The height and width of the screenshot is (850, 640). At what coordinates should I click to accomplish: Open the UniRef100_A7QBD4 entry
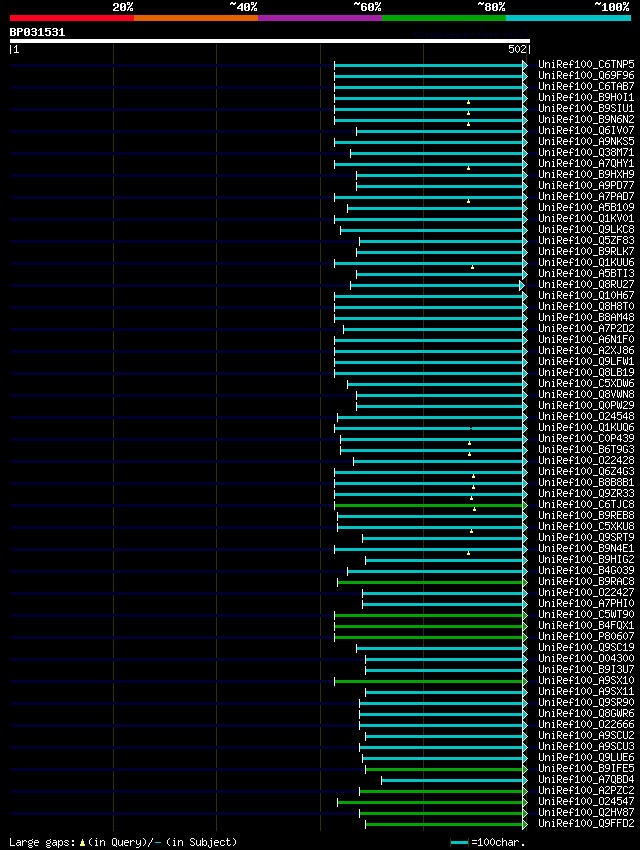pos(586,780)
